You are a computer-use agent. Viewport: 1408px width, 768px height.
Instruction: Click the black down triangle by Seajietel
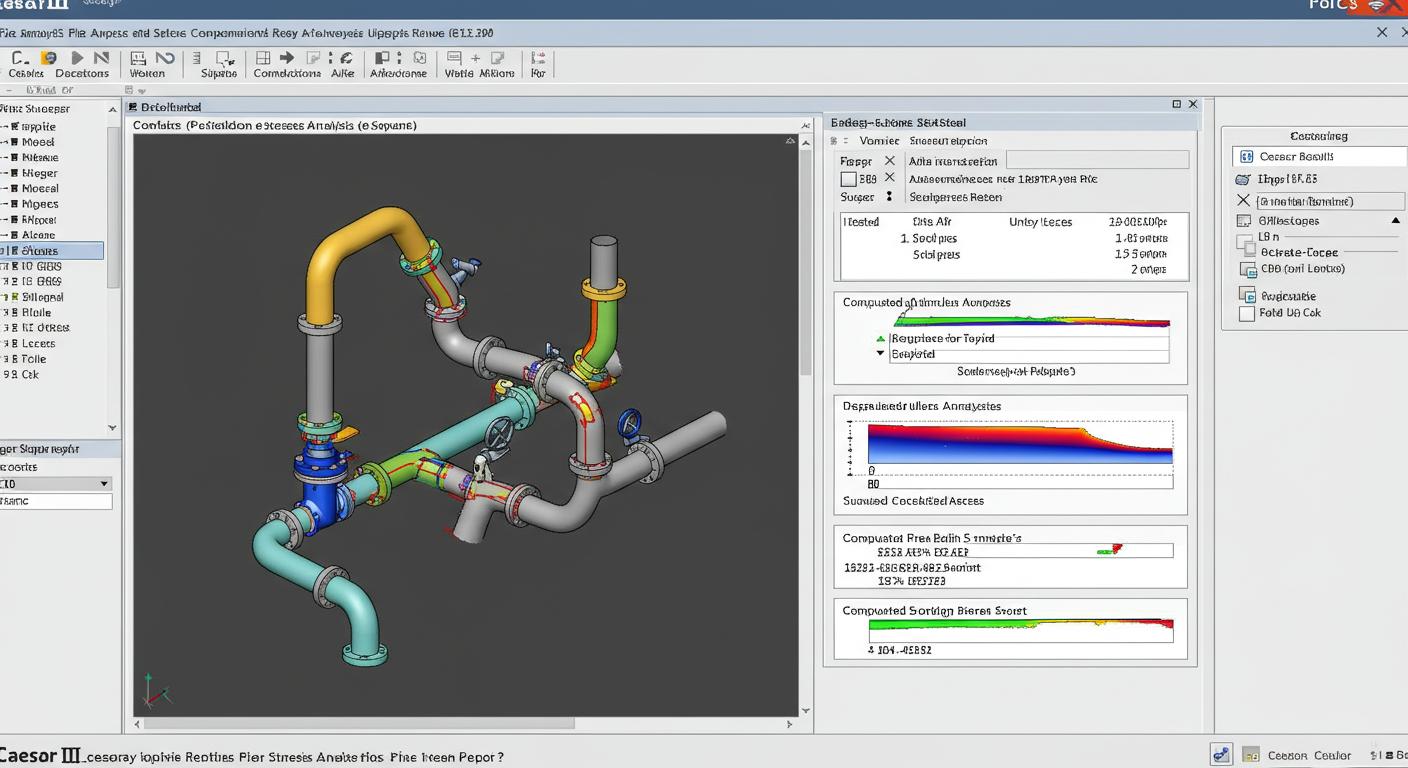[x=880, y=353]
